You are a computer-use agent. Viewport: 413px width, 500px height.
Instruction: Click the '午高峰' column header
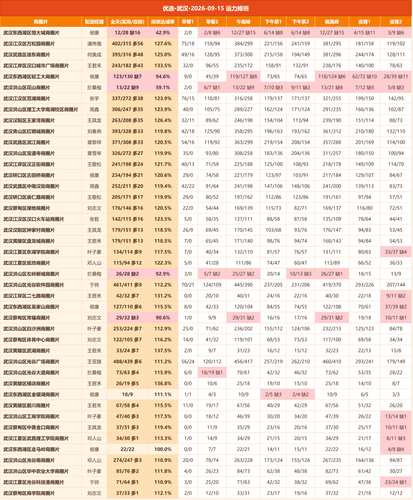pos(243,22)
